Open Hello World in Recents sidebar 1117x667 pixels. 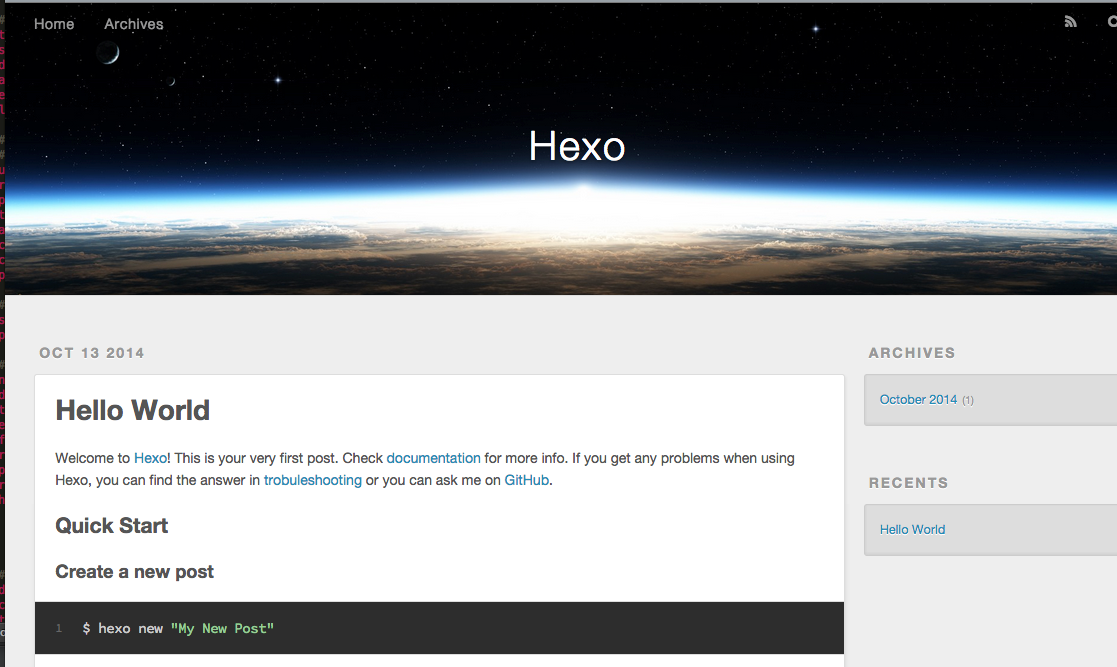coord(913,529)
